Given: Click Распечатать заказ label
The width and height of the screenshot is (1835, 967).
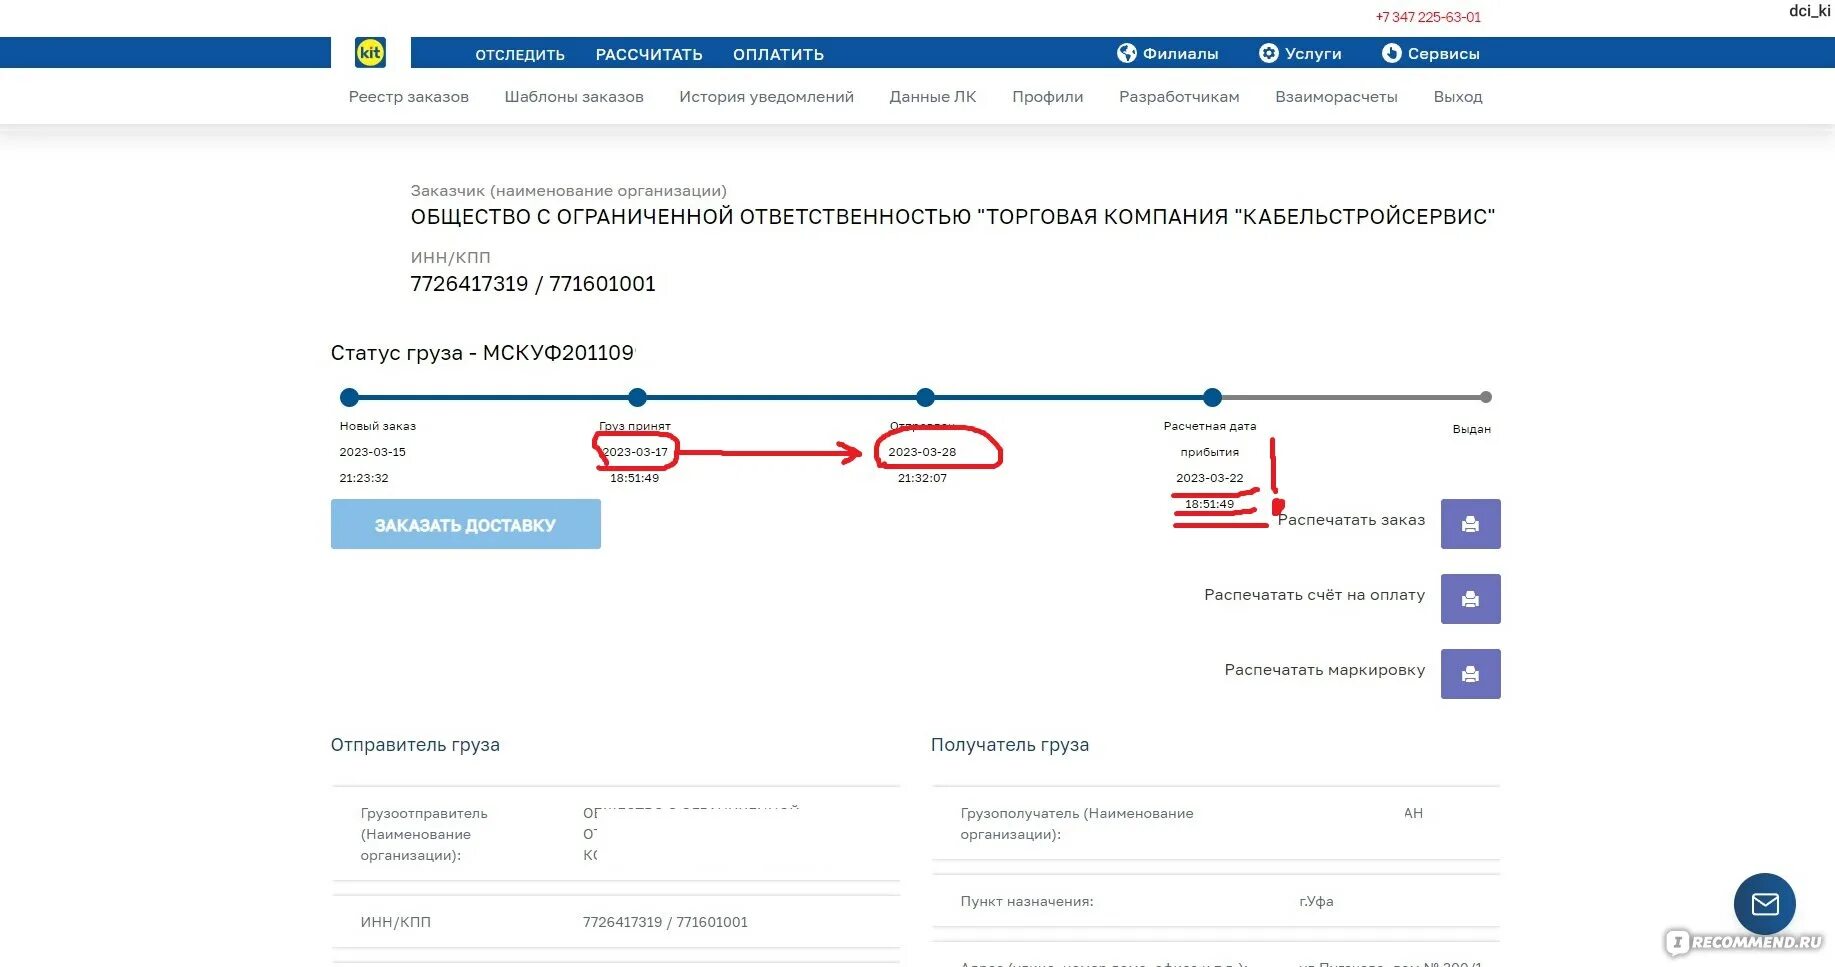Looking at the screenshot, I should point(1351,520).
